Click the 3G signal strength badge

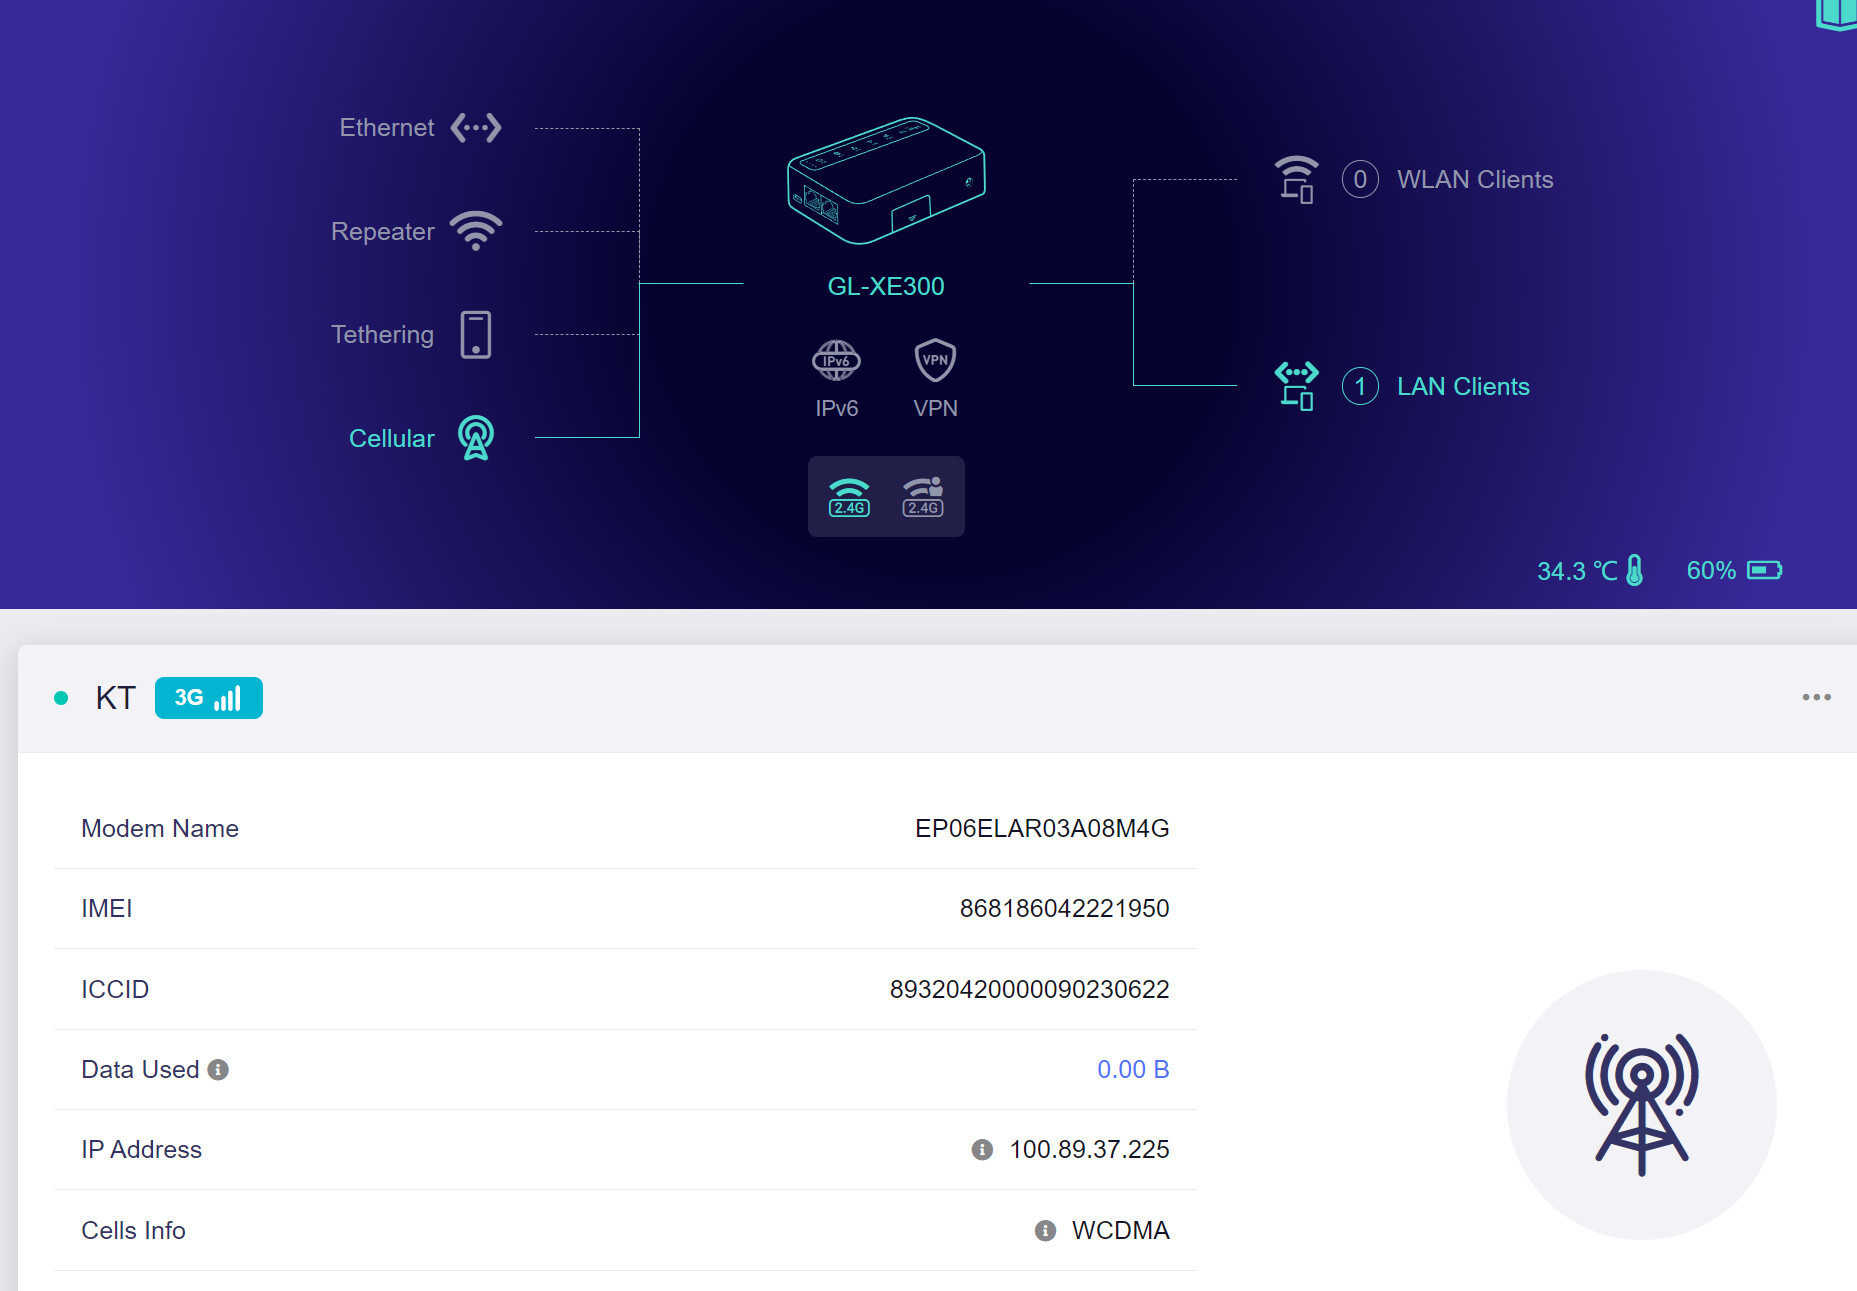[x=209, y=698]
